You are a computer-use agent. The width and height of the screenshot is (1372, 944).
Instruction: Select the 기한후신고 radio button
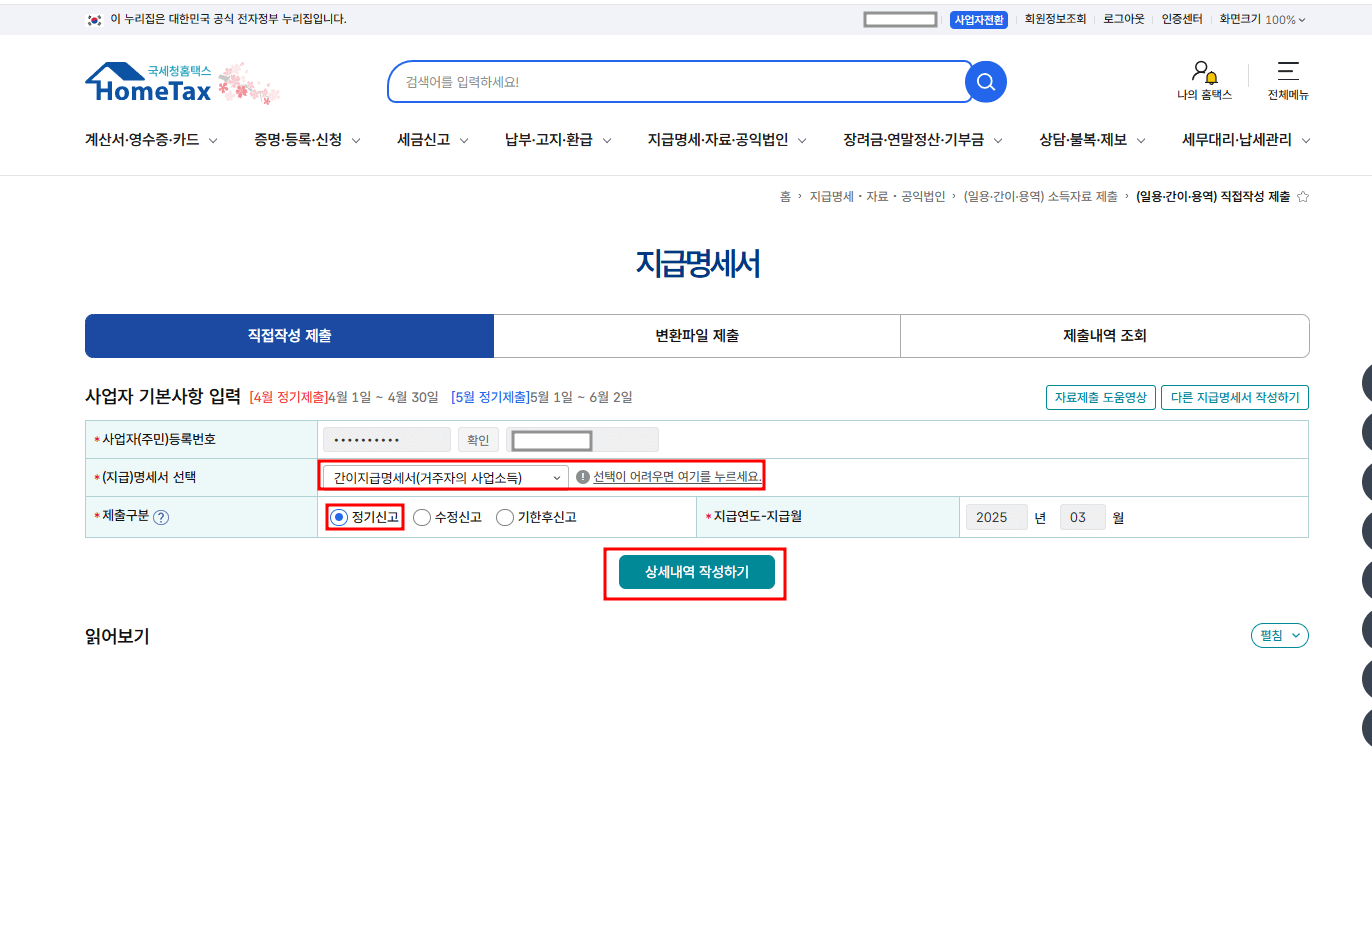pos(505,517)
